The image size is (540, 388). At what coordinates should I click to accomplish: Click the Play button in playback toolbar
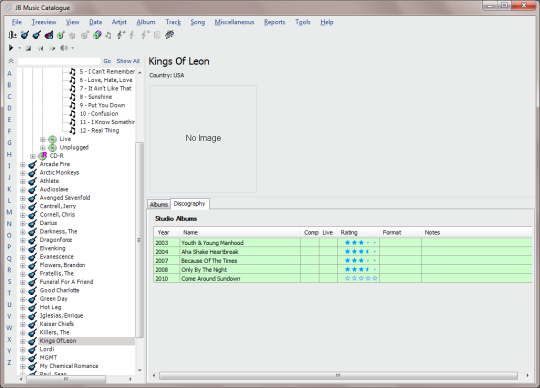pyautogui.click(x=11, y=48)
